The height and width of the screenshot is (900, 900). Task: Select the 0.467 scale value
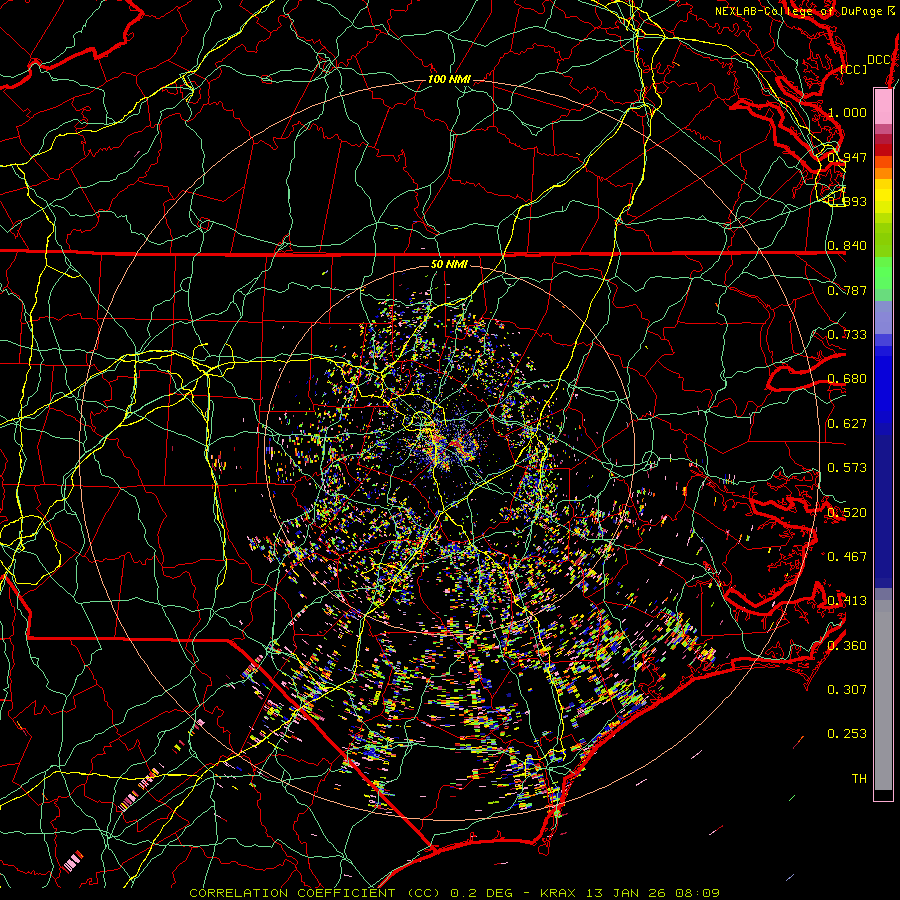(847, 557)
